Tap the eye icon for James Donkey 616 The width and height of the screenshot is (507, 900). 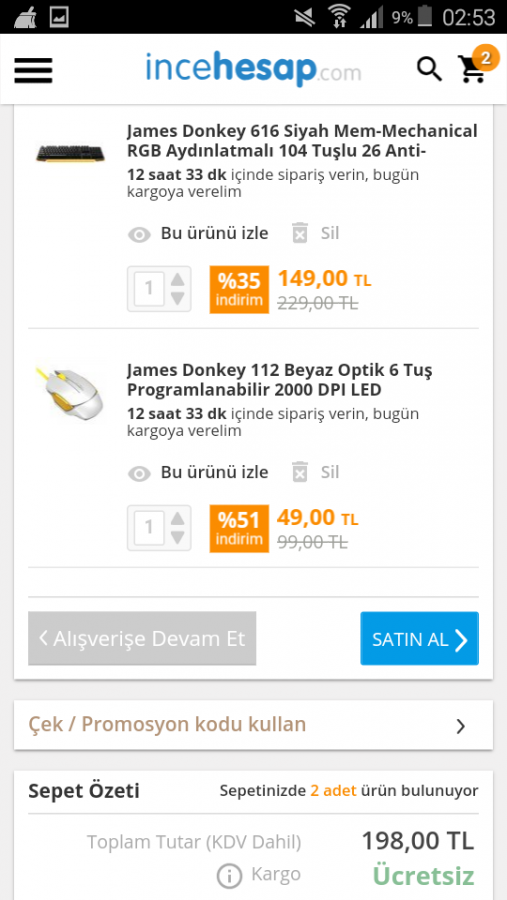(x=139, y=234)
